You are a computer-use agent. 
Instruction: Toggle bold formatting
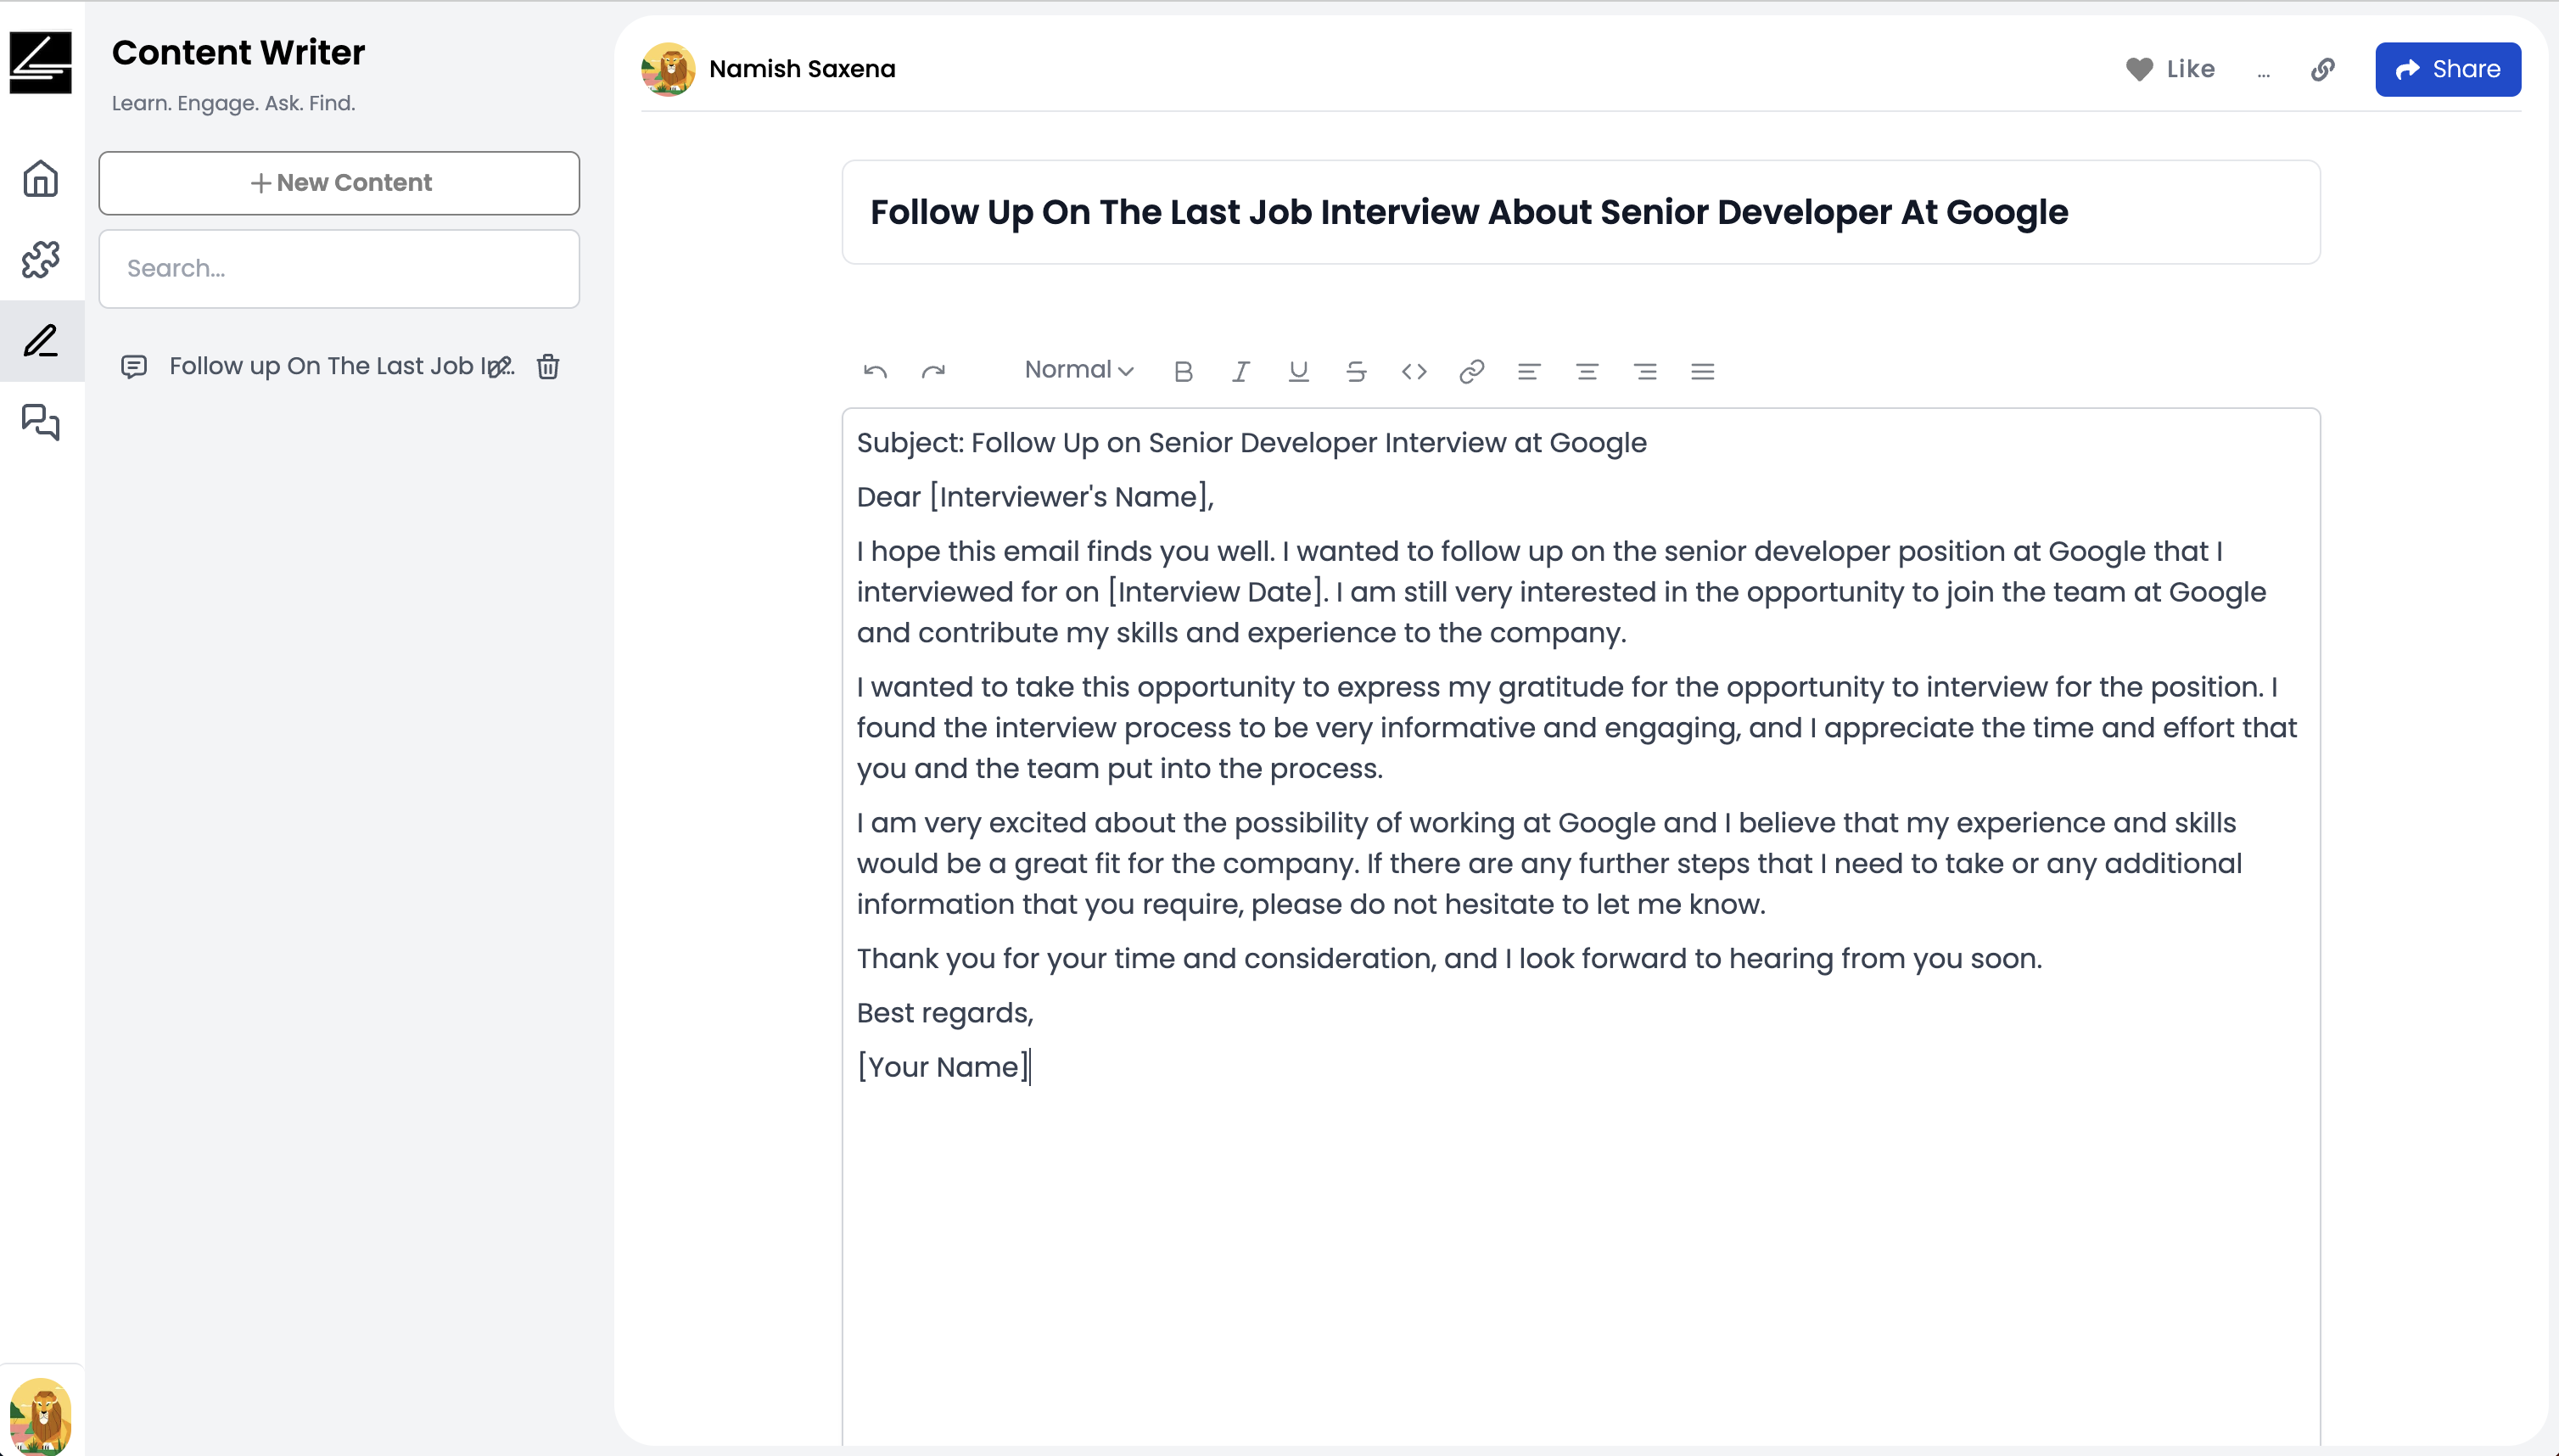click(x=1183, y=371)
